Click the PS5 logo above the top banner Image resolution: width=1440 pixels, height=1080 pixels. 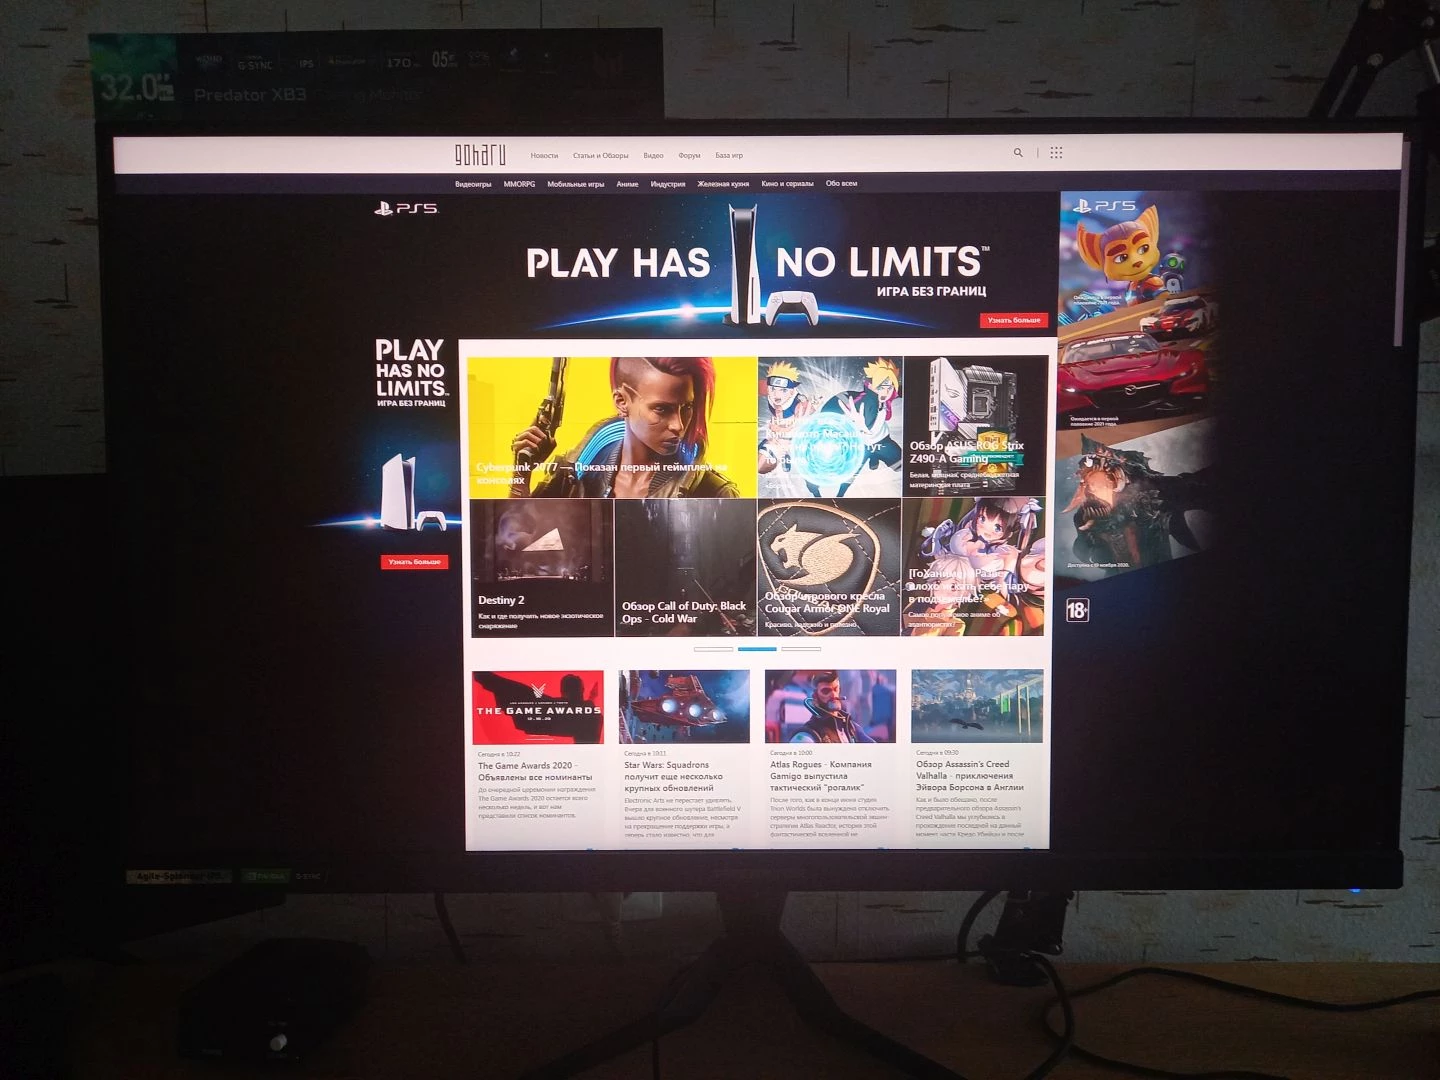coord(406,208)
